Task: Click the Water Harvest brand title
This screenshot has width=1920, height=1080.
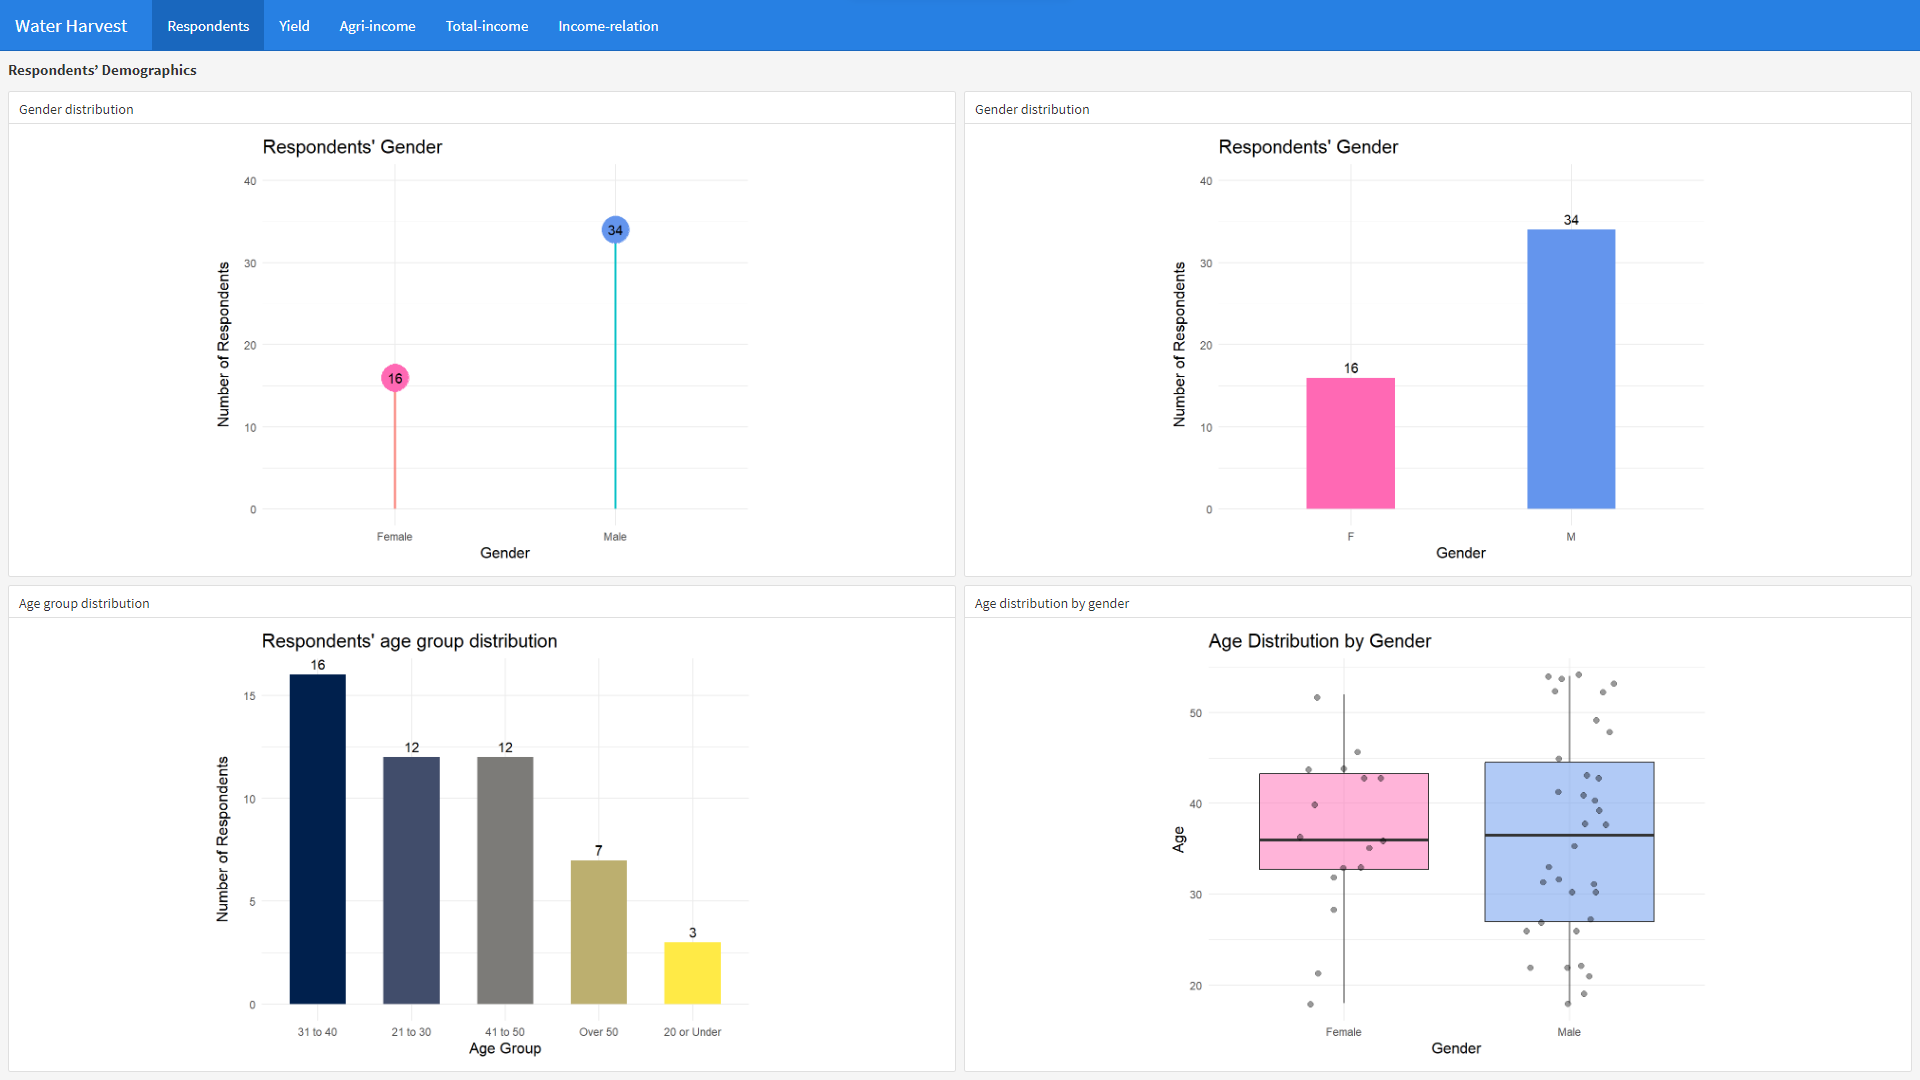Action: tap(71, 26)
